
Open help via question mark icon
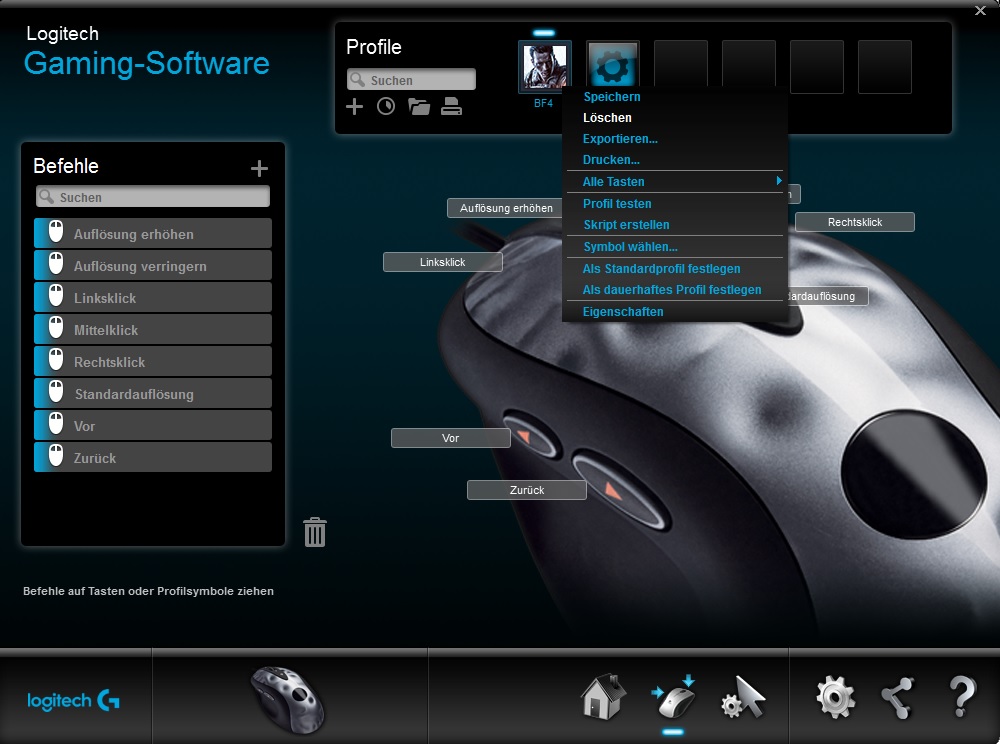coord(962,697)
